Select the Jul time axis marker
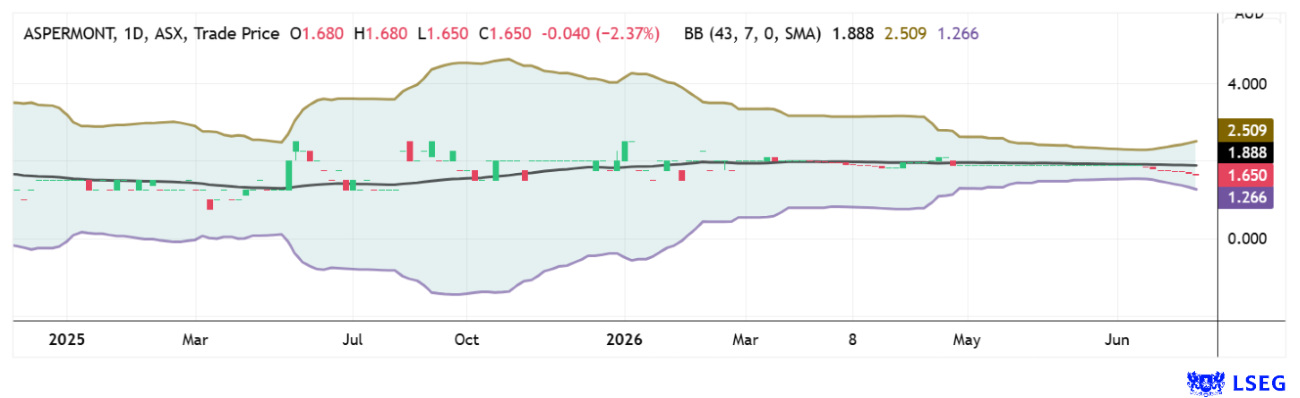The width and height of the screenshot is (1300, 398). pos(352,340)
